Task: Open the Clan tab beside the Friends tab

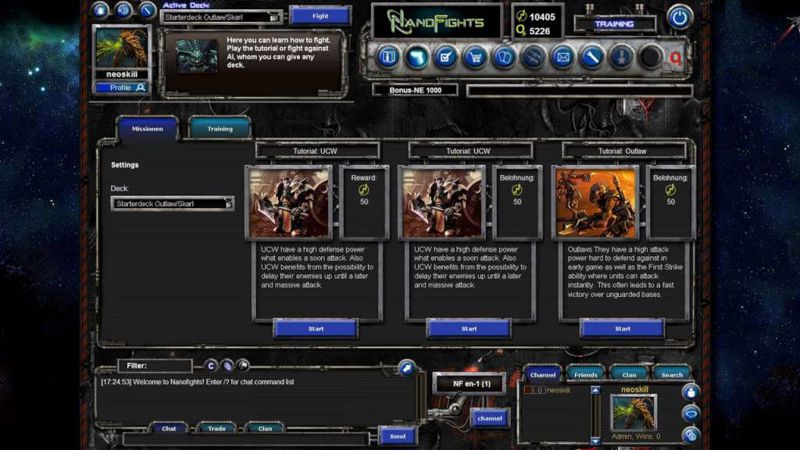Action: click(629, 374)
